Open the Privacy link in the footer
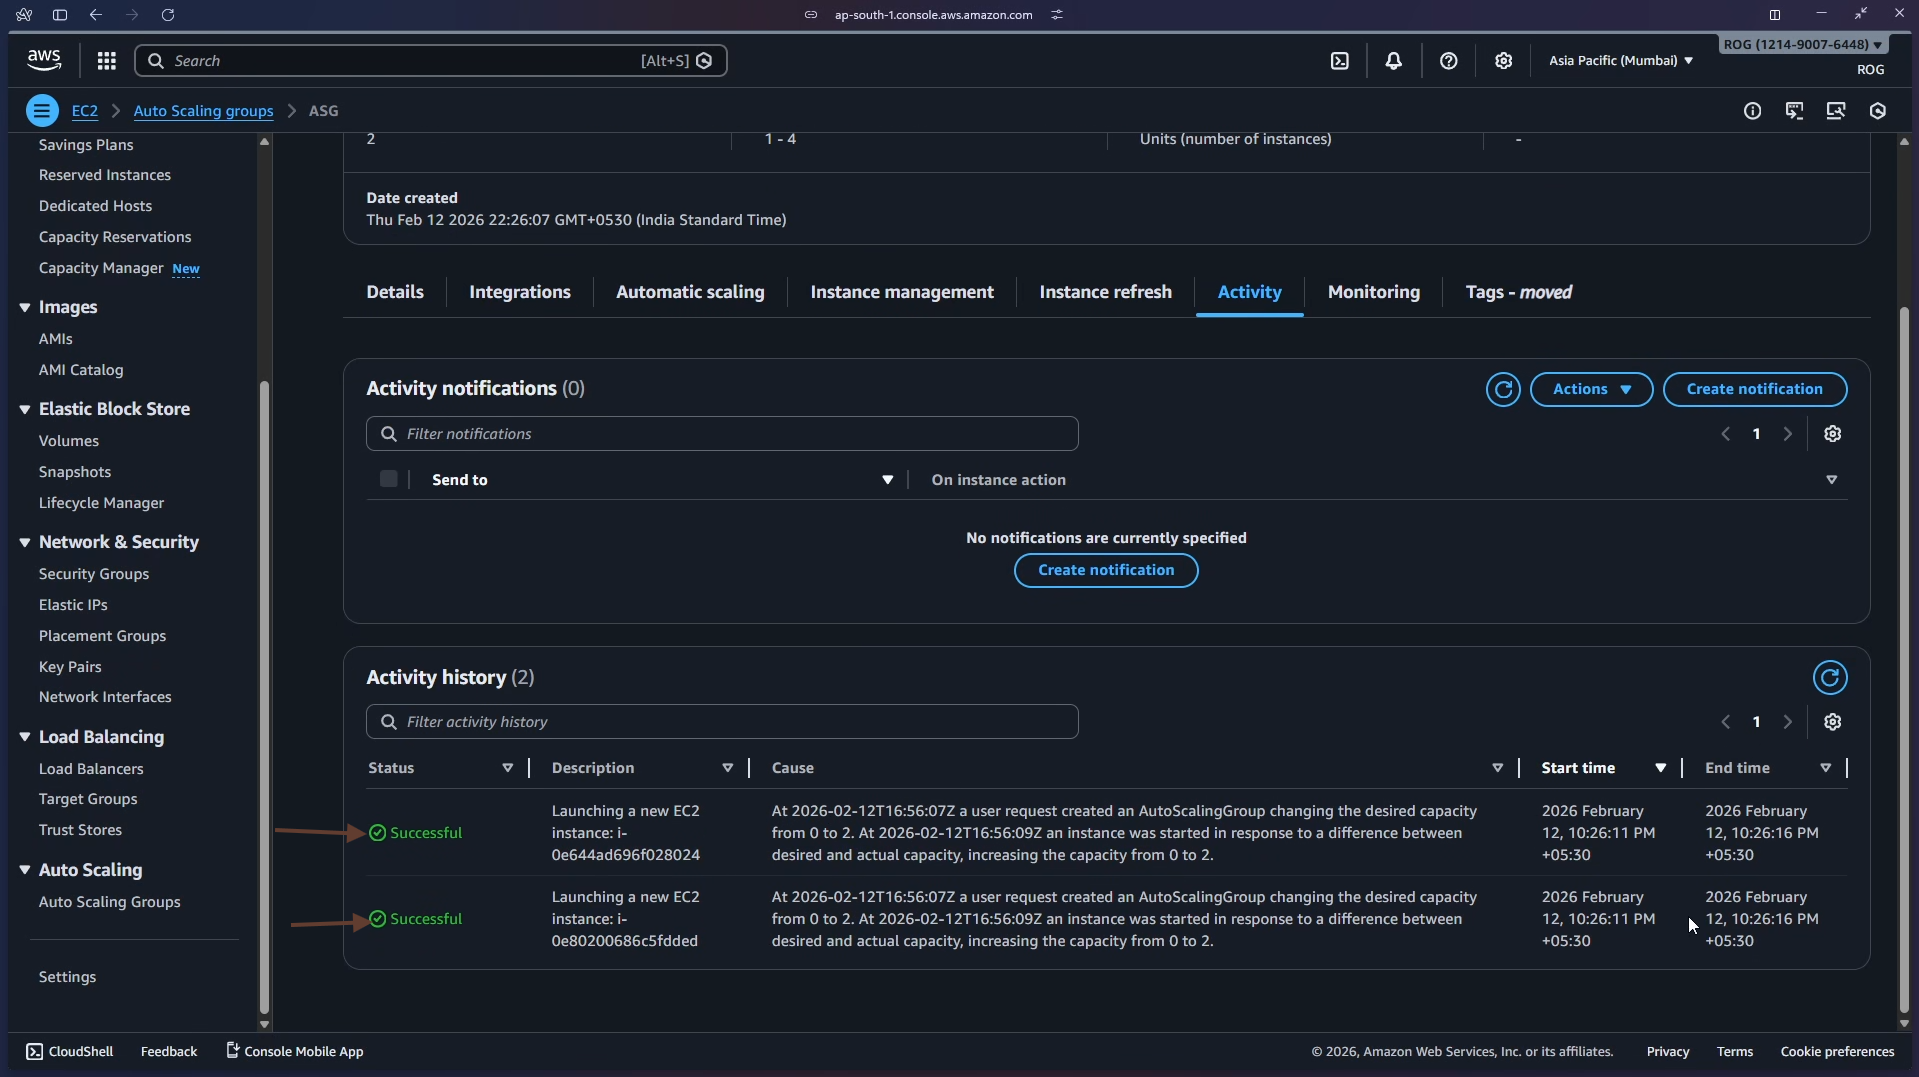 [1668, 1051]
